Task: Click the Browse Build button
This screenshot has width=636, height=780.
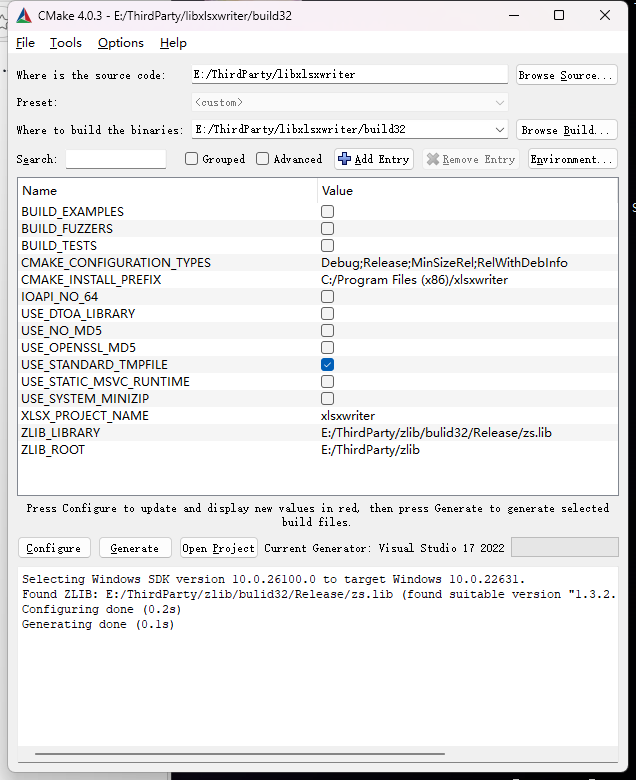Action: [566, 130]
